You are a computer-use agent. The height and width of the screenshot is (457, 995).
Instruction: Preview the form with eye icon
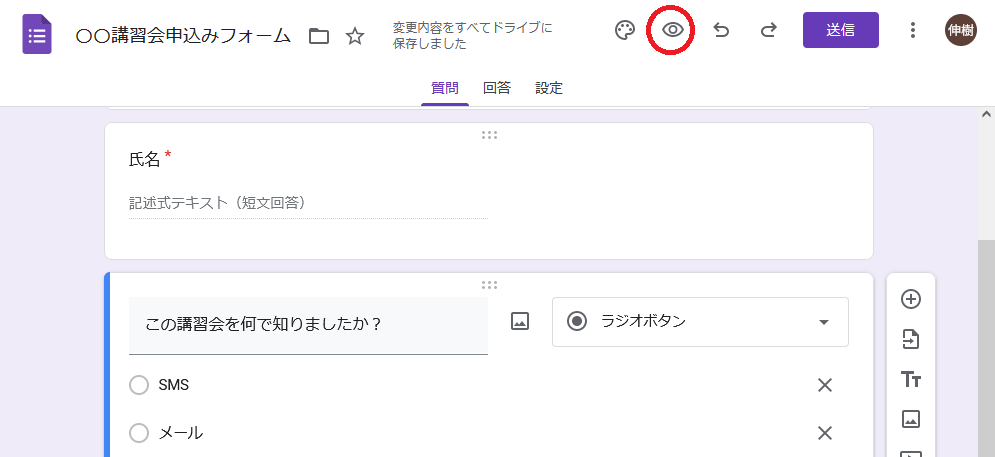point(673,30)
